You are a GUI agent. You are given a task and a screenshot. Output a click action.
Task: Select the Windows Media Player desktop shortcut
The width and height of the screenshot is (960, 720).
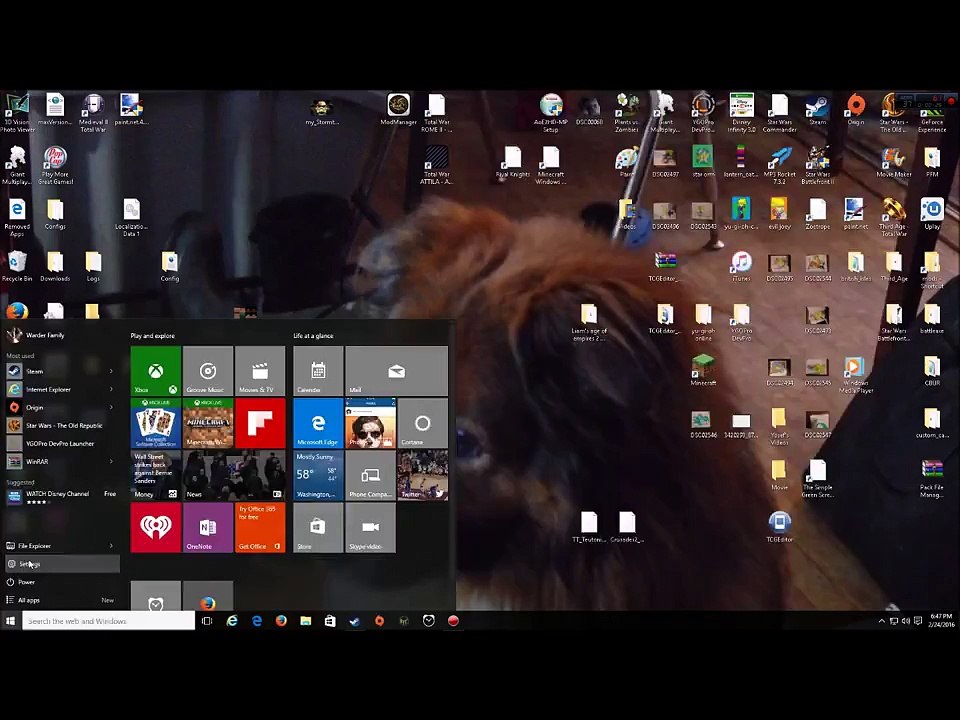tap(855, 375)
